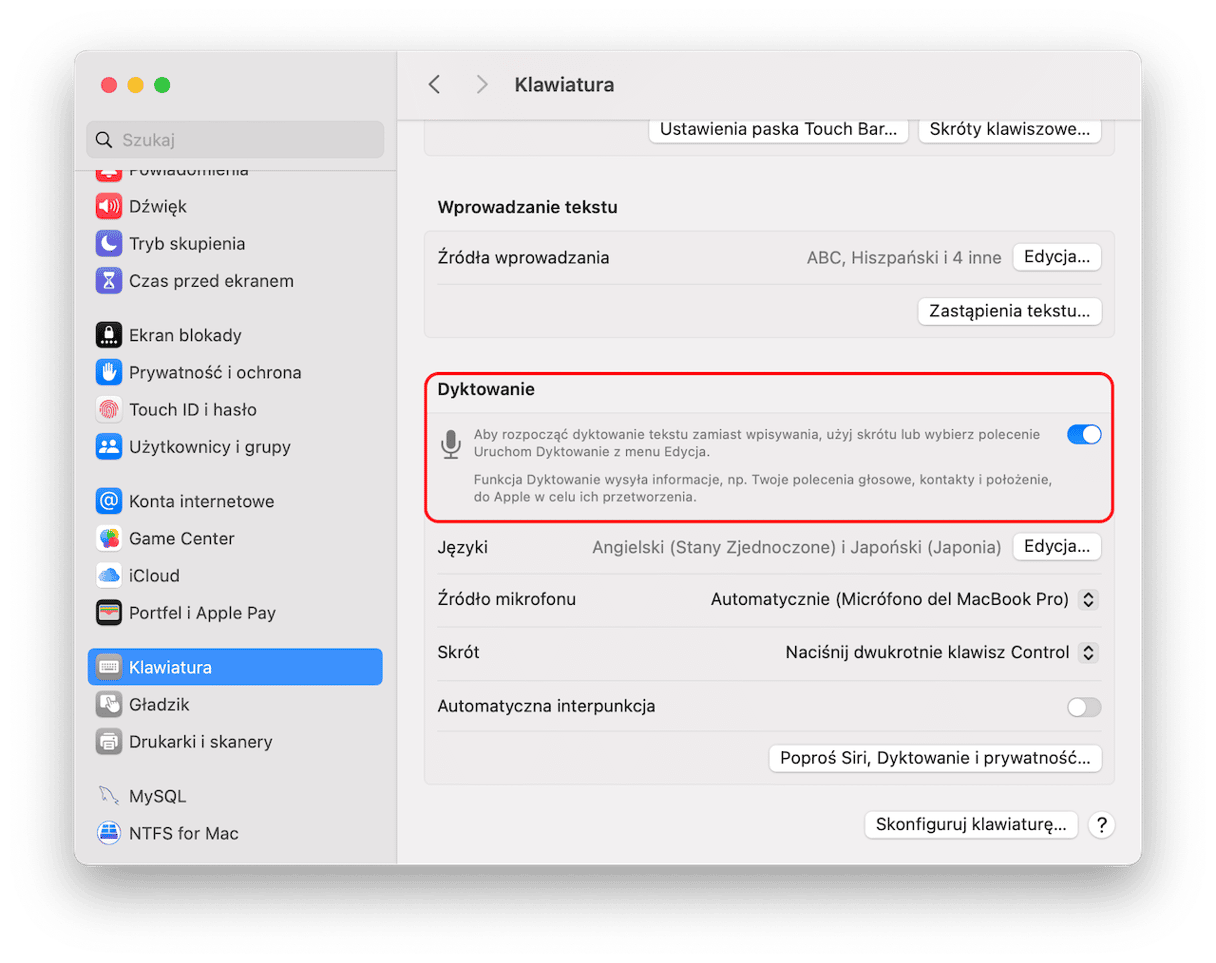The height and width of the screenshot is (963, 1216).
Task: Click the Touch ID i hasło fingerprint icon
Action: (x=108, y=409)
